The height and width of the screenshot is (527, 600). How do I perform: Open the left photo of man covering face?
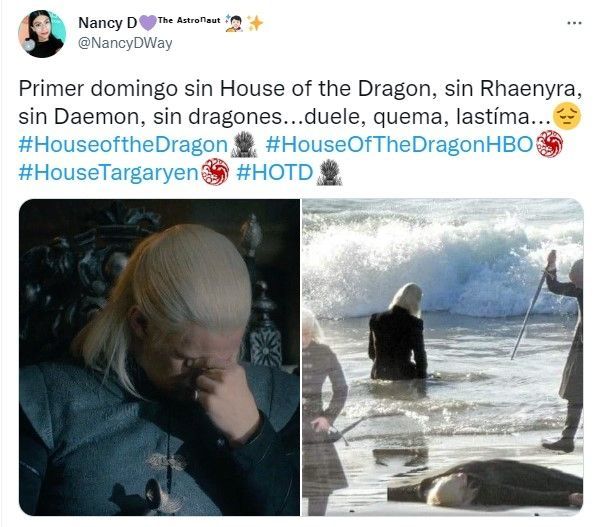(x=160, y=357)
